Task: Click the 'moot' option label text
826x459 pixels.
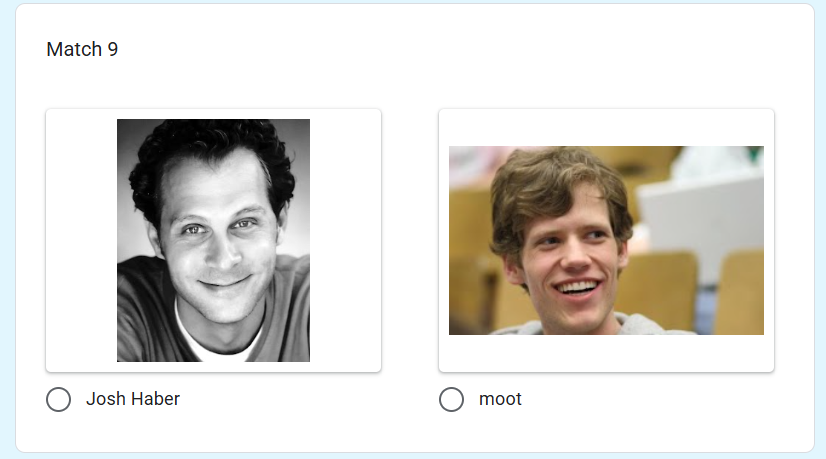Action: [x=500, y=399]
